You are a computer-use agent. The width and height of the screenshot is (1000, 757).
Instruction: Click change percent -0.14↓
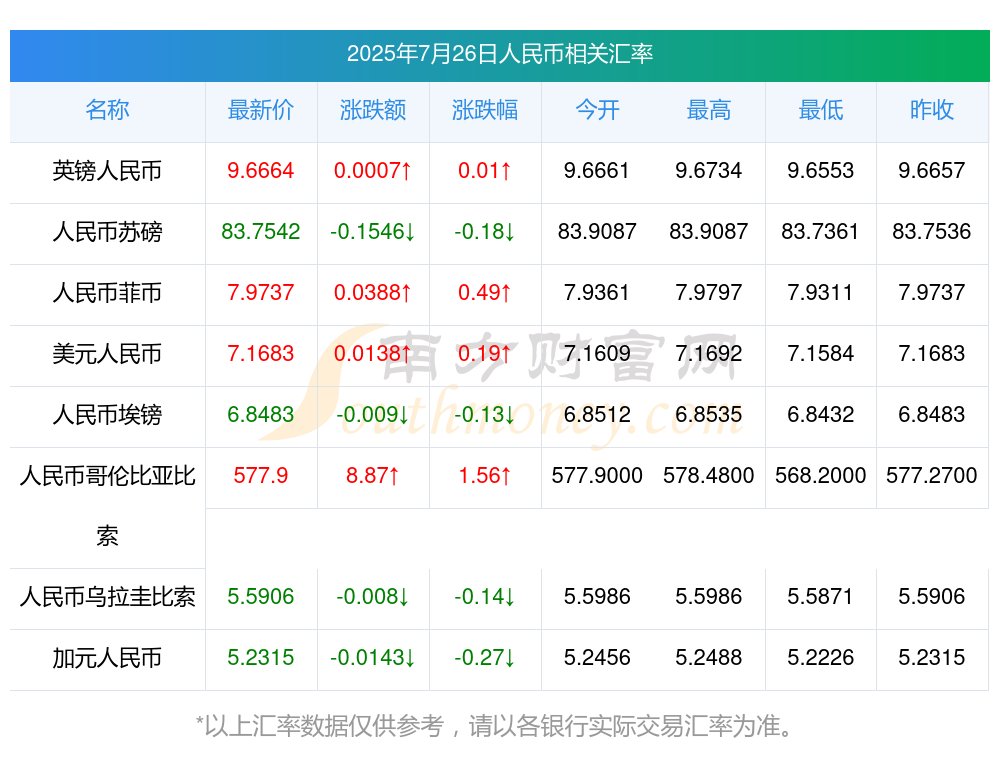coord(485,596)
